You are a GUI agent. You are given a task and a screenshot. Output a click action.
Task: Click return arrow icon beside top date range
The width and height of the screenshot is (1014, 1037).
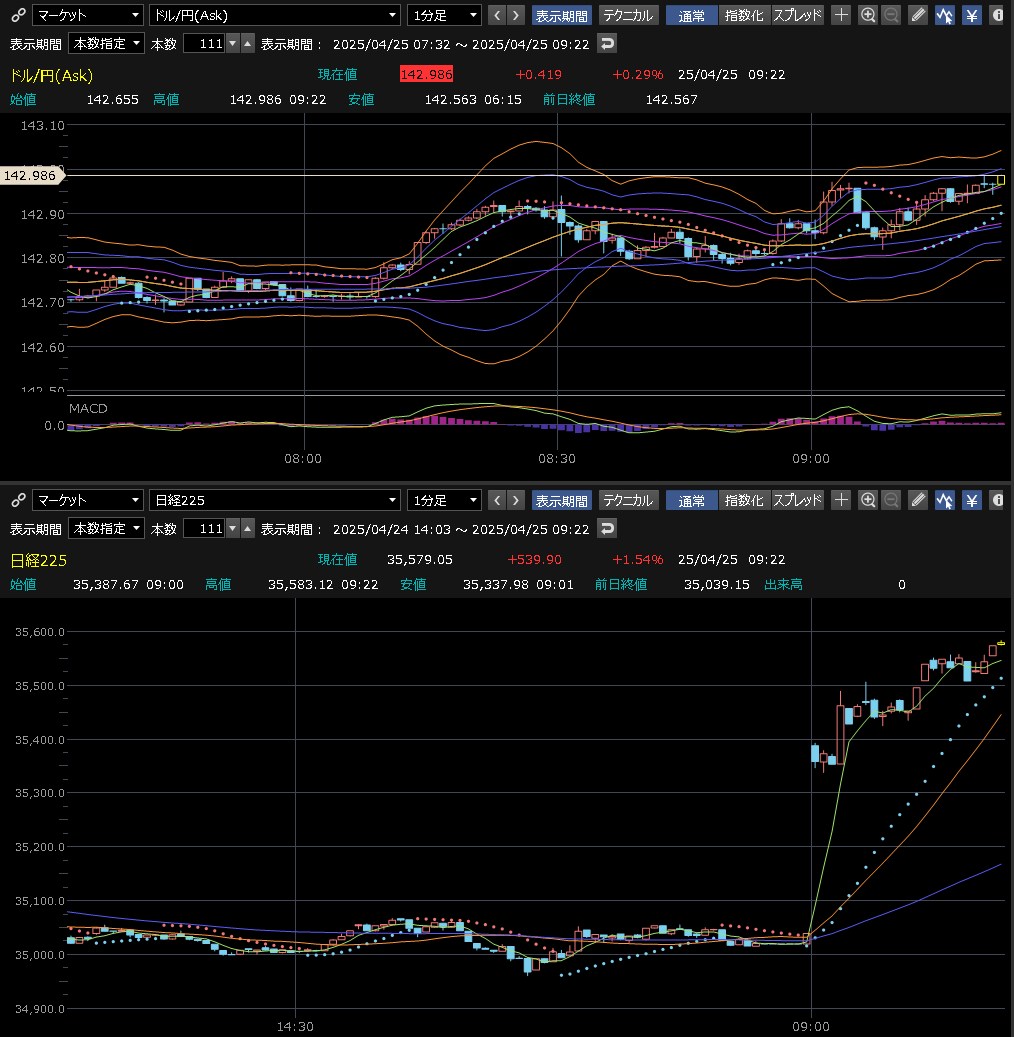pos(607,44)
